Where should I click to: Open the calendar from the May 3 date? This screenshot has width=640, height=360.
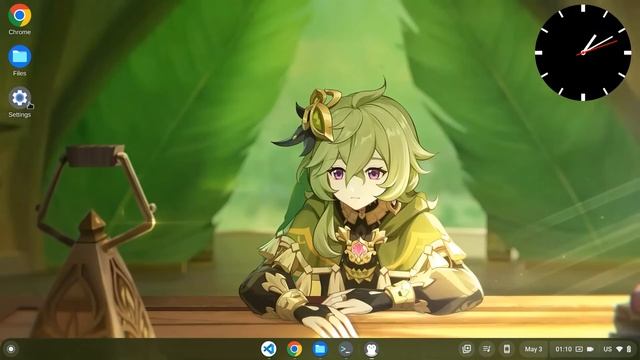pyautogui.click(x=533, y=349)
